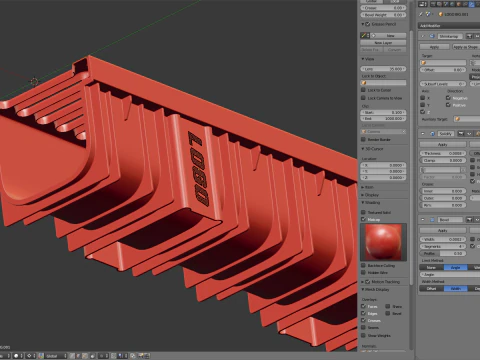
Task: Click the object icon in Lock to Object field
Action: pyautogui.click(x=364, y=83)
